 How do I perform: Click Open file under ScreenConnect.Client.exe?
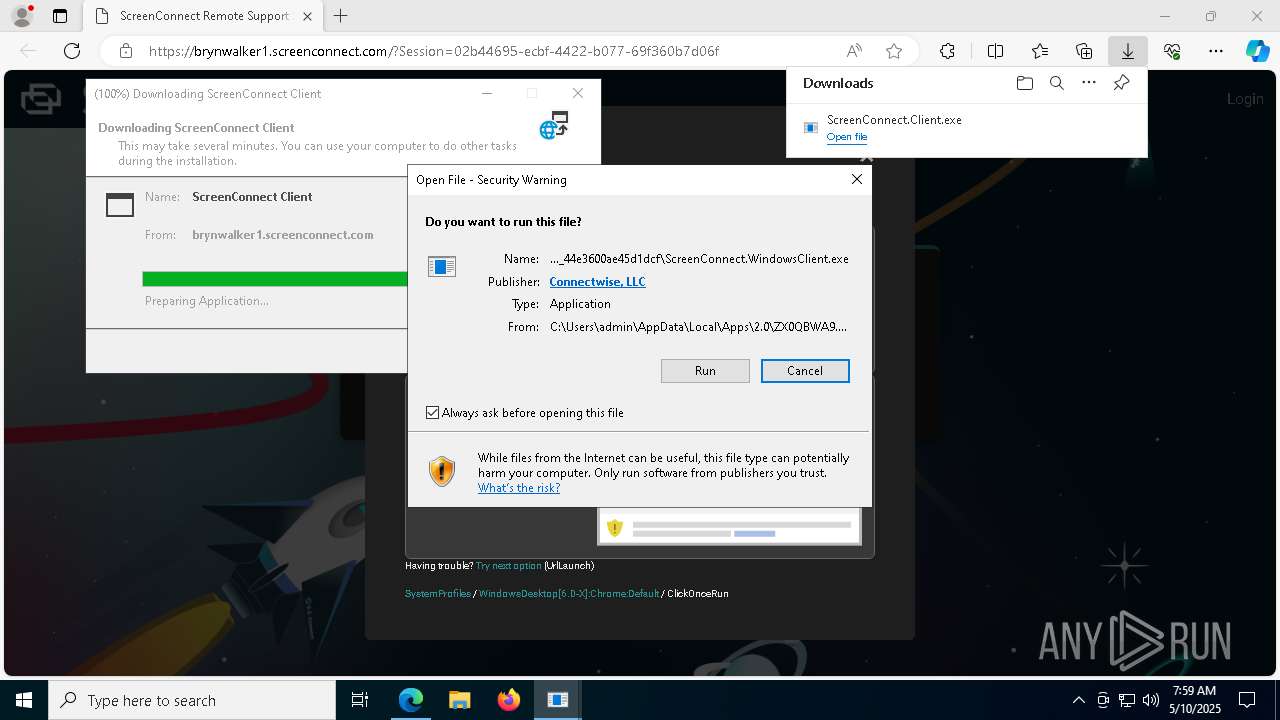pyautogui.click(x=847, y=137)
